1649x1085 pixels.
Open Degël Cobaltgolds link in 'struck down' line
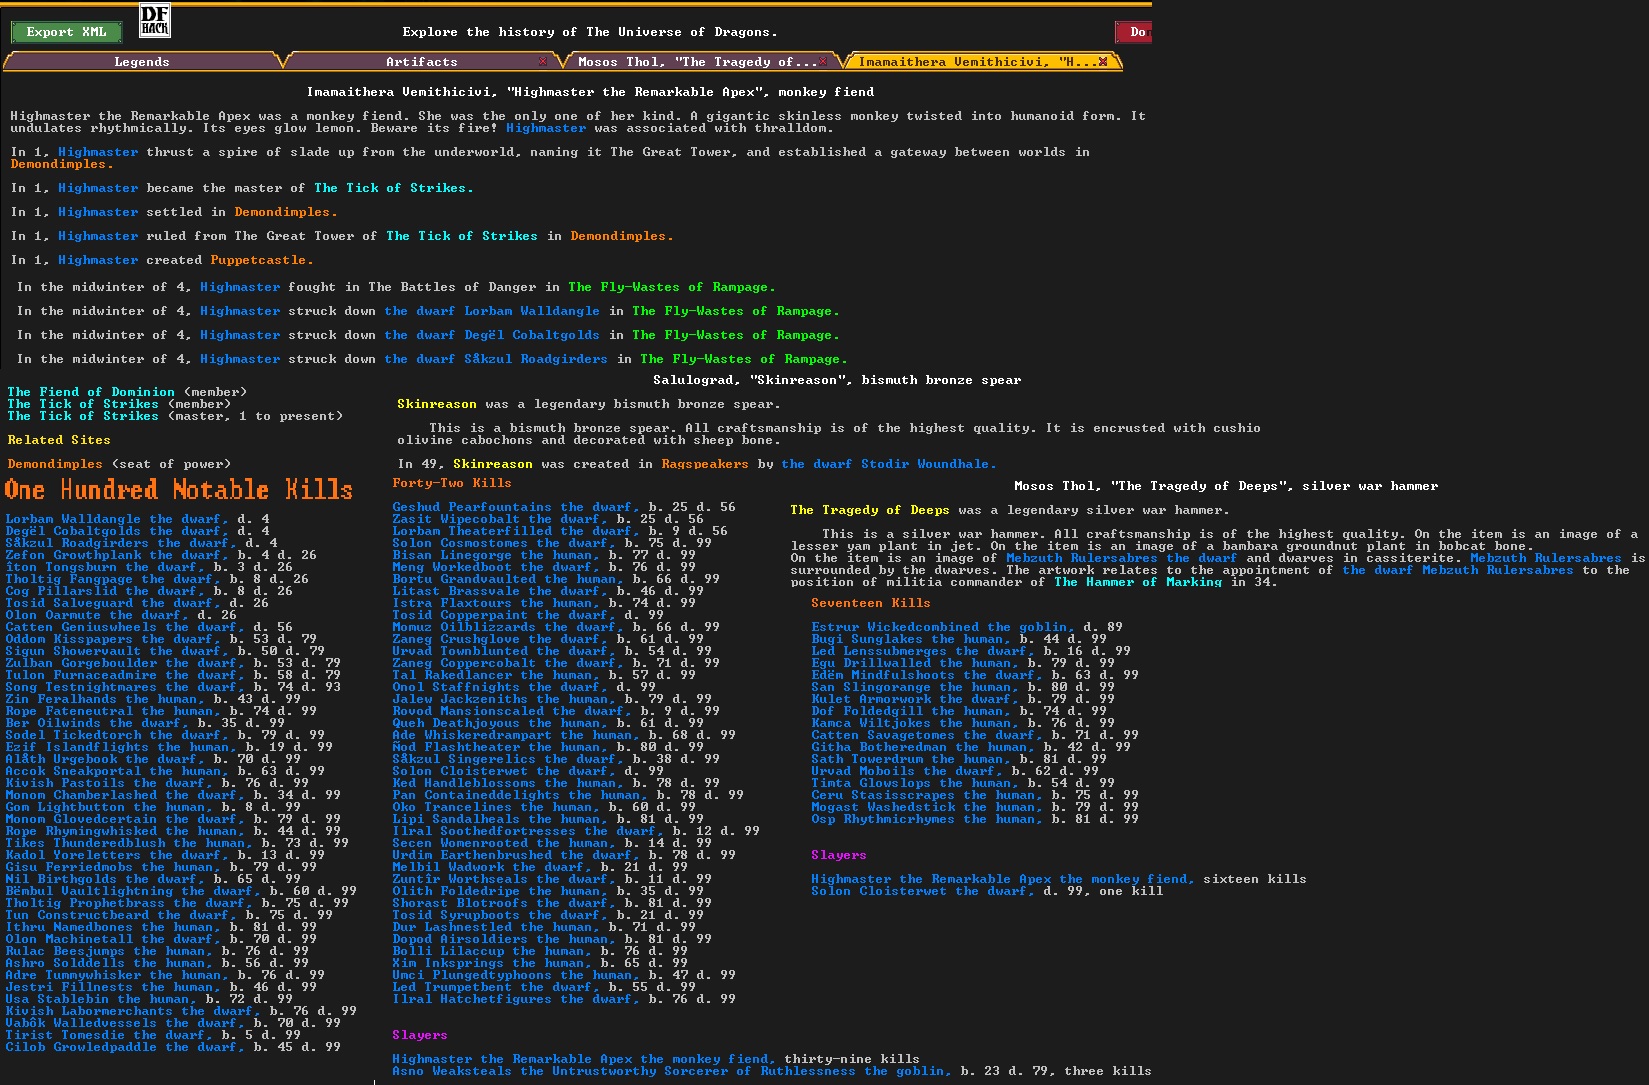coord(492,335)
